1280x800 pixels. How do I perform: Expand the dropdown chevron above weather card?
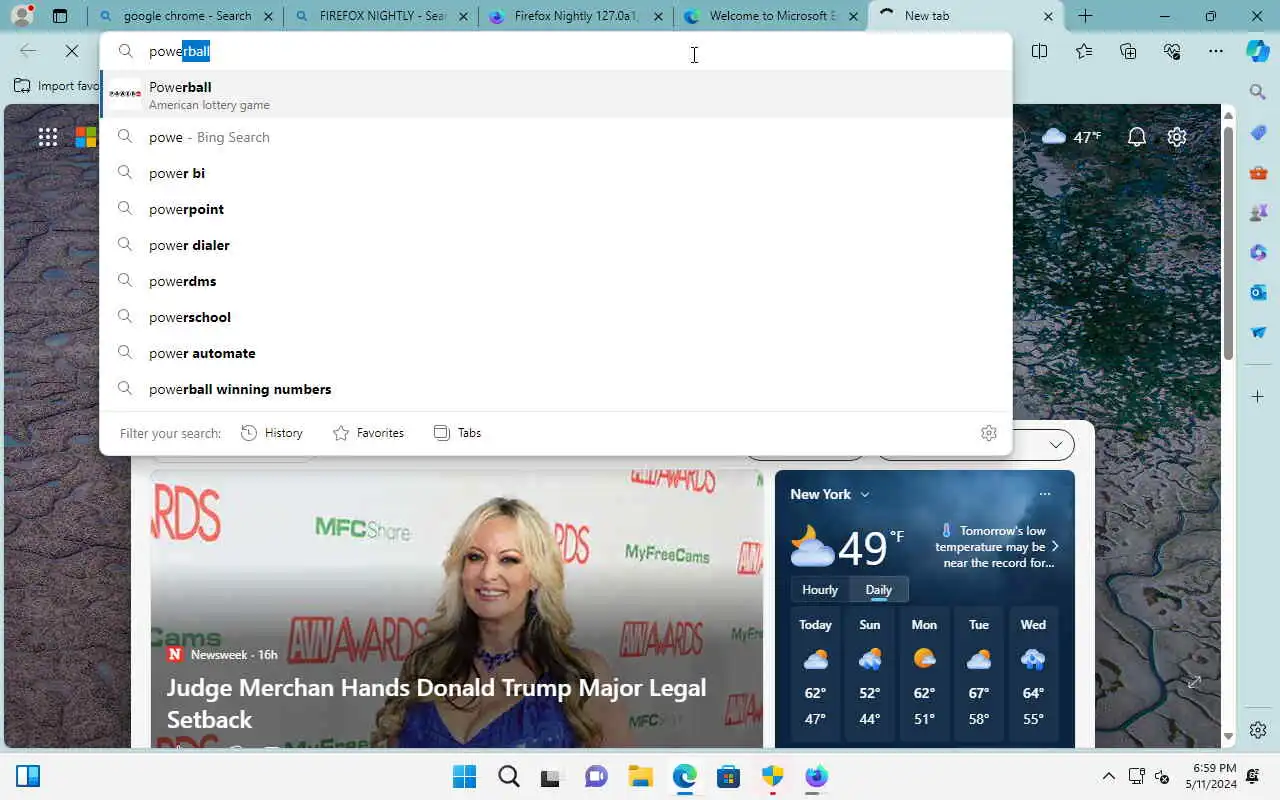tap(1055, 444)
